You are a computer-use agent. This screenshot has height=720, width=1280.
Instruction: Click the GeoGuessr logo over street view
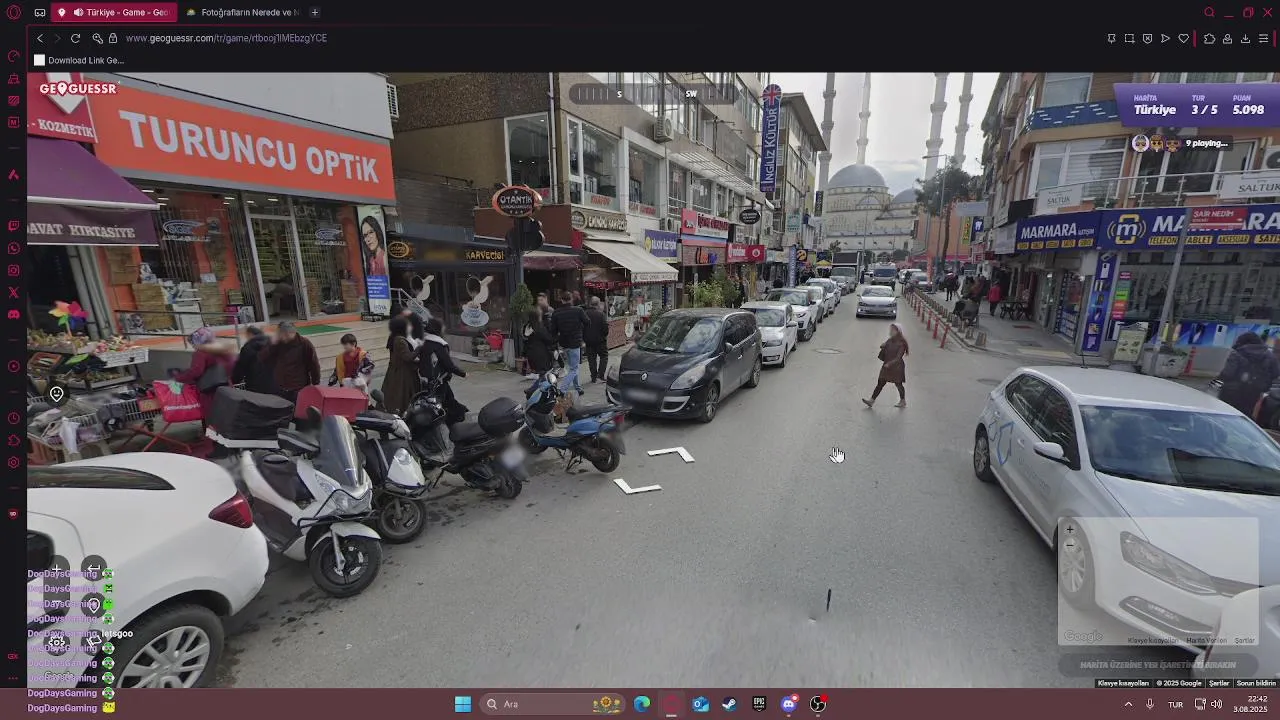pyautogui.click(x=77, y=89)
